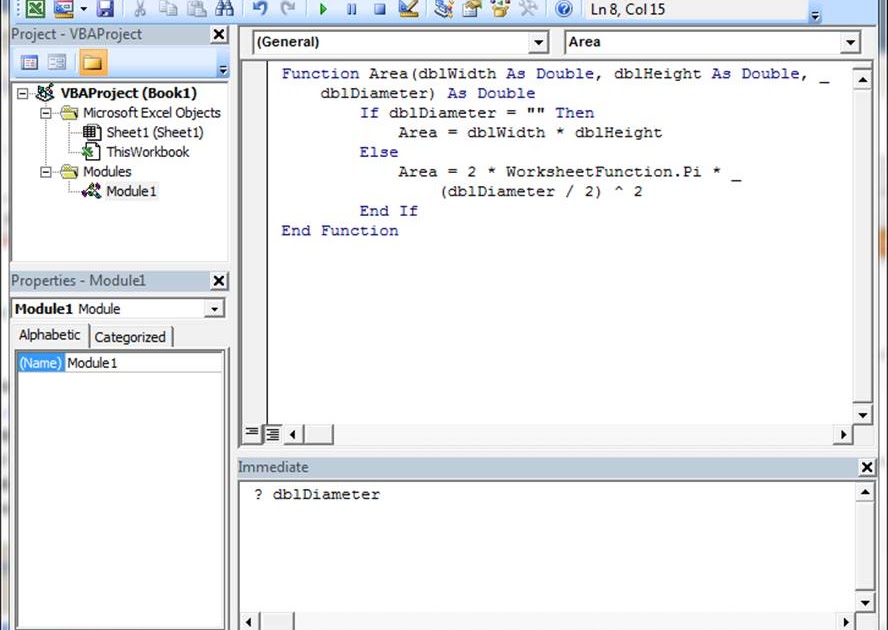This screenshot has width=888, height=630.
Task: Run the Sub/UserForm with green play icon
Action: tap(322, 9)
